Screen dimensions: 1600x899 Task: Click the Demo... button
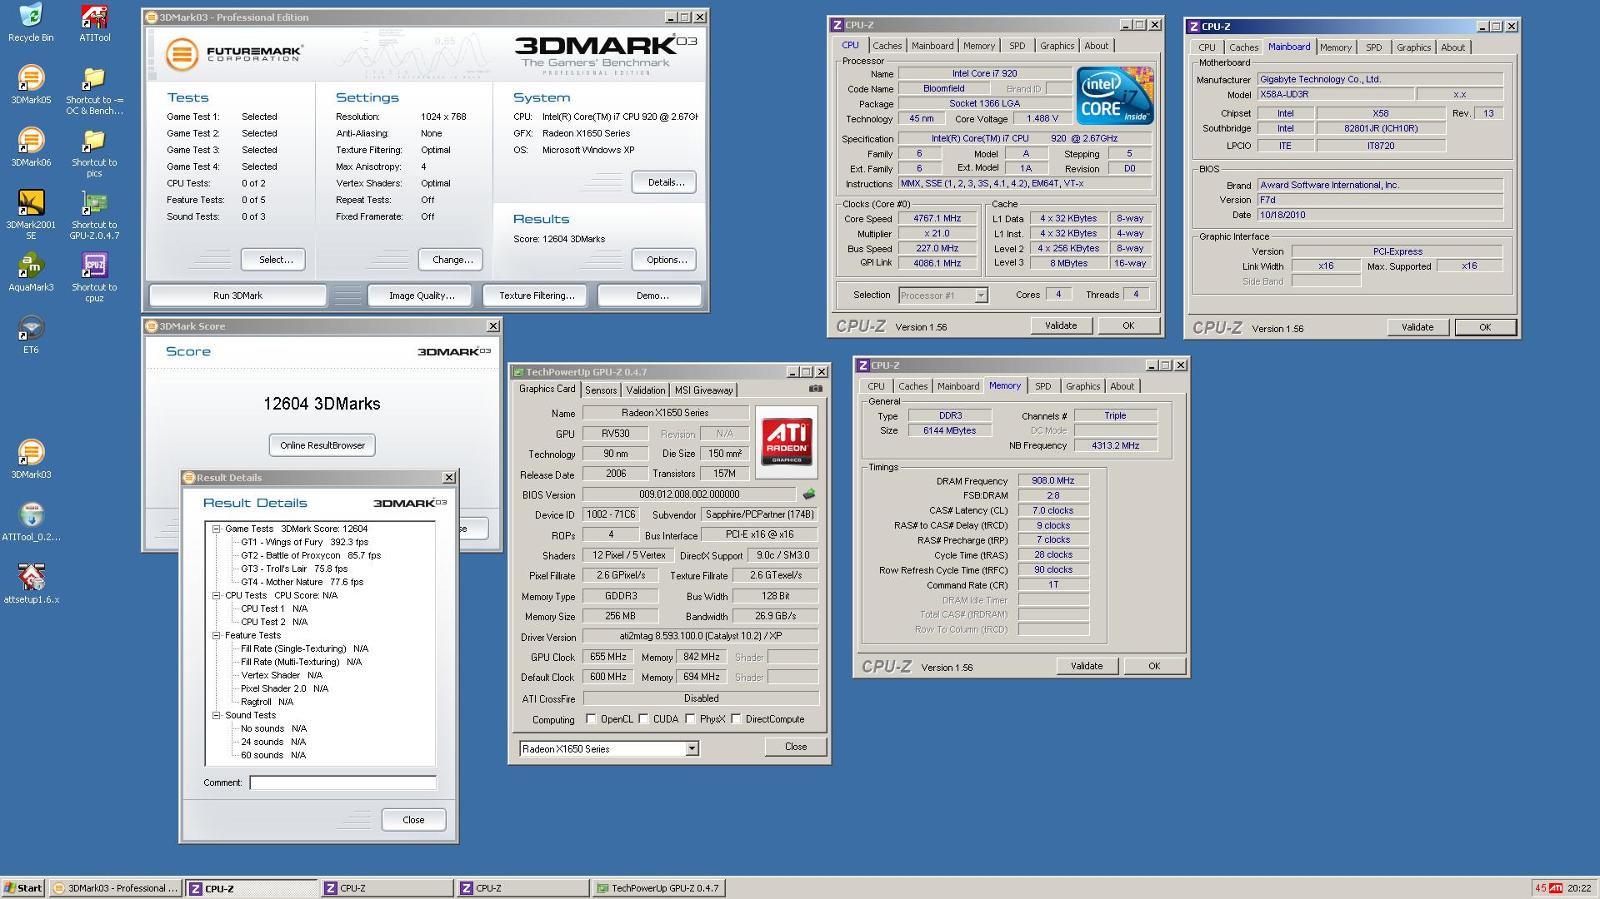click(x=652, y=296)
